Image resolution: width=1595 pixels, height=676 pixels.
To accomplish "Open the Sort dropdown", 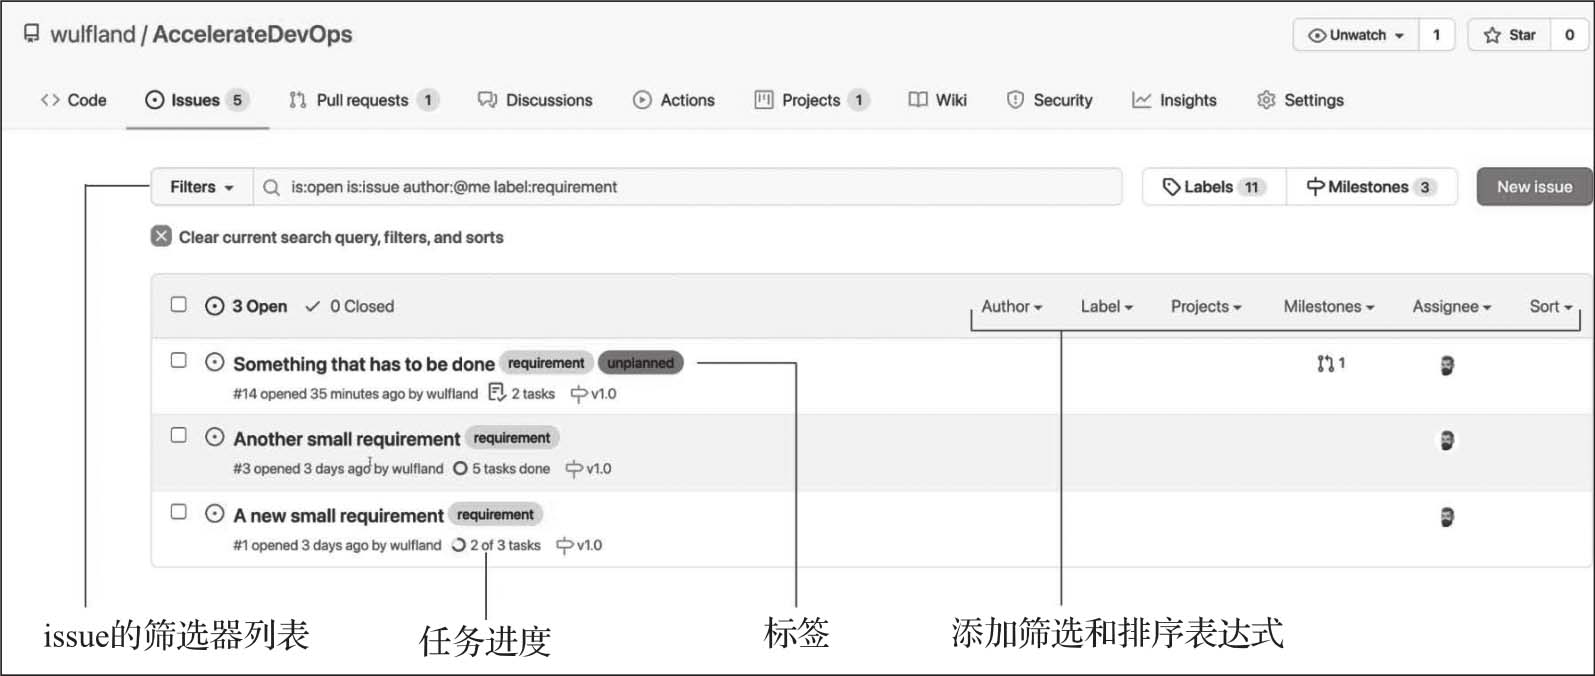I will click(x=1551, y=307).
